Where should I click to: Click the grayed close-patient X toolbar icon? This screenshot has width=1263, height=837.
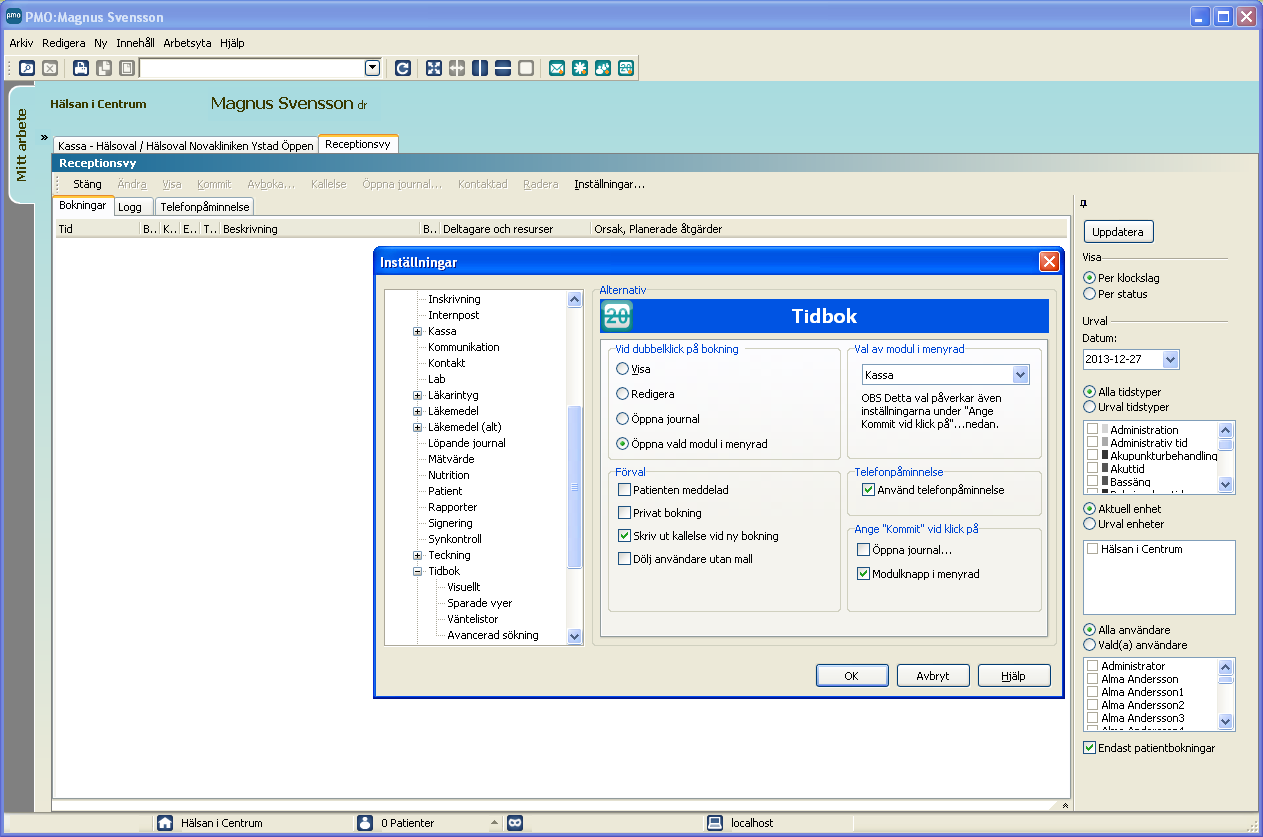[x=50, y=68]
